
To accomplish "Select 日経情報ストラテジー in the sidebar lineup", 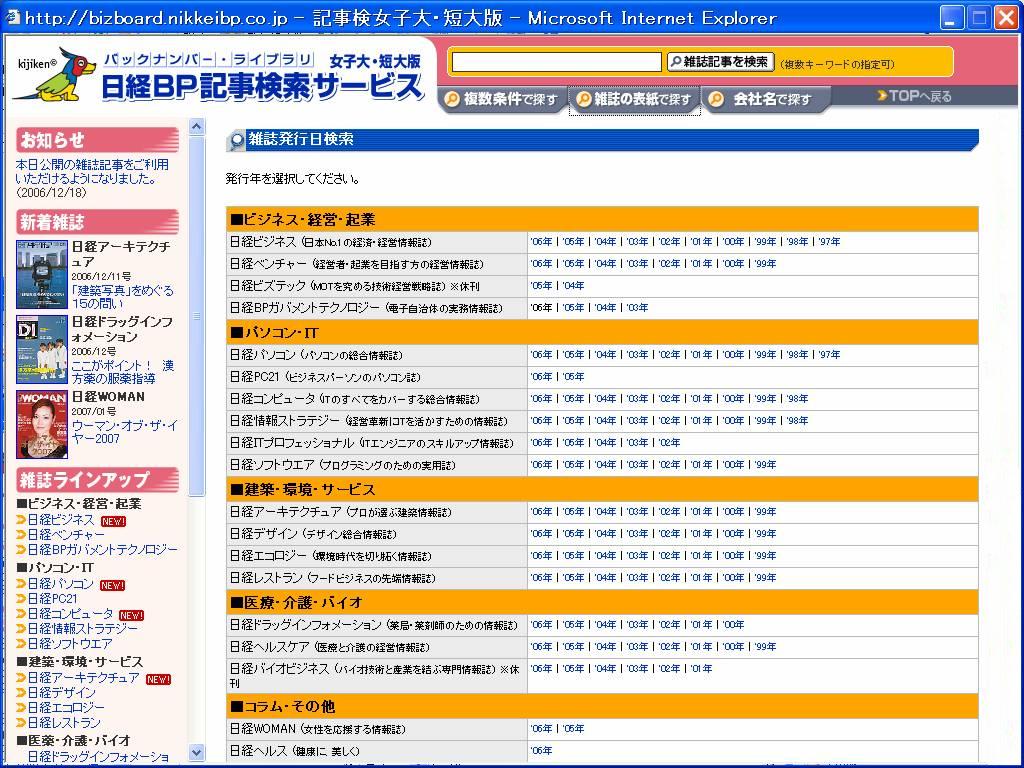I will (82, 629).
